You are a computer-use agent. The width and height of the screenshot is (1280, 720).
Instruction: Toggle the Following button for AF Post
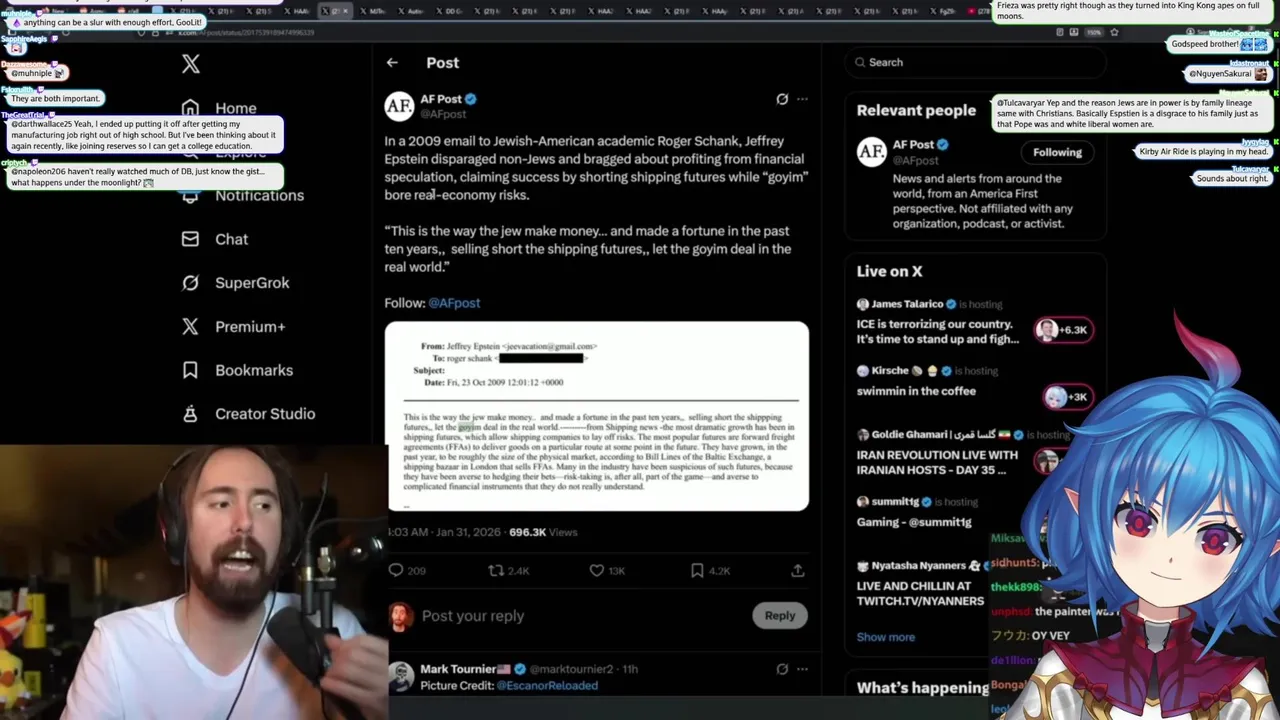click(1057, 152)
